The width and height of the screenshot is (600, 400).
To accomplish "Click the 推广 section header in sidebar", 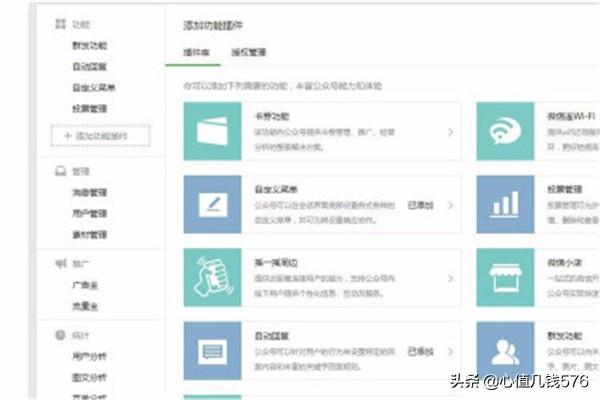I will point(81,264).
